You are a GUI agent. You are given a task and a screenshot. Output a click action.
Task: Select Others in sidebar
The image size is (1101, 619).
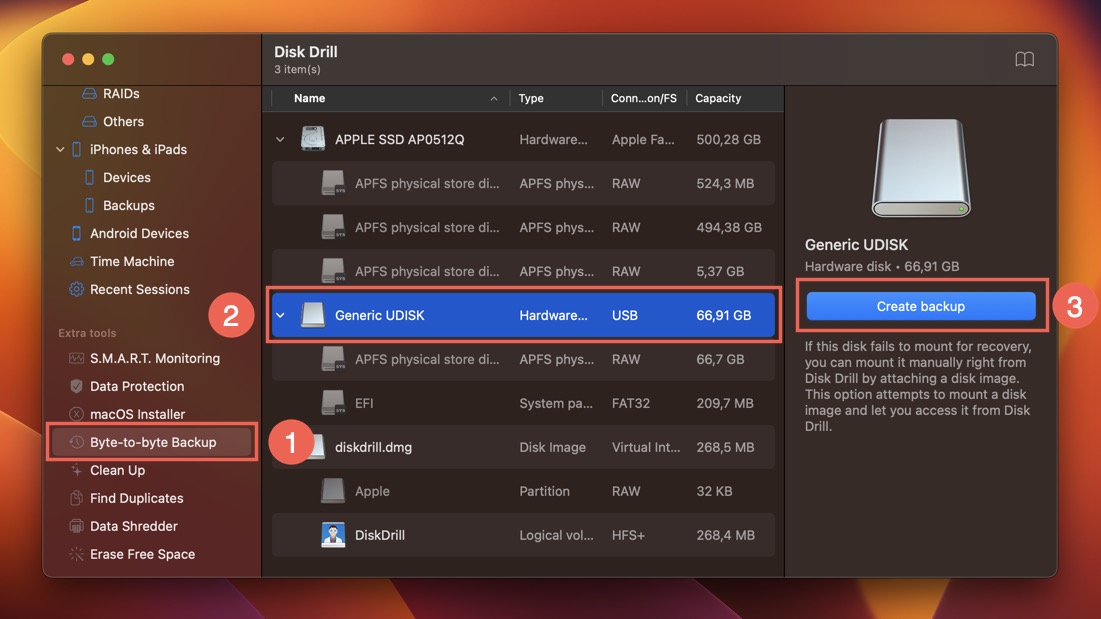coord(123,121)
